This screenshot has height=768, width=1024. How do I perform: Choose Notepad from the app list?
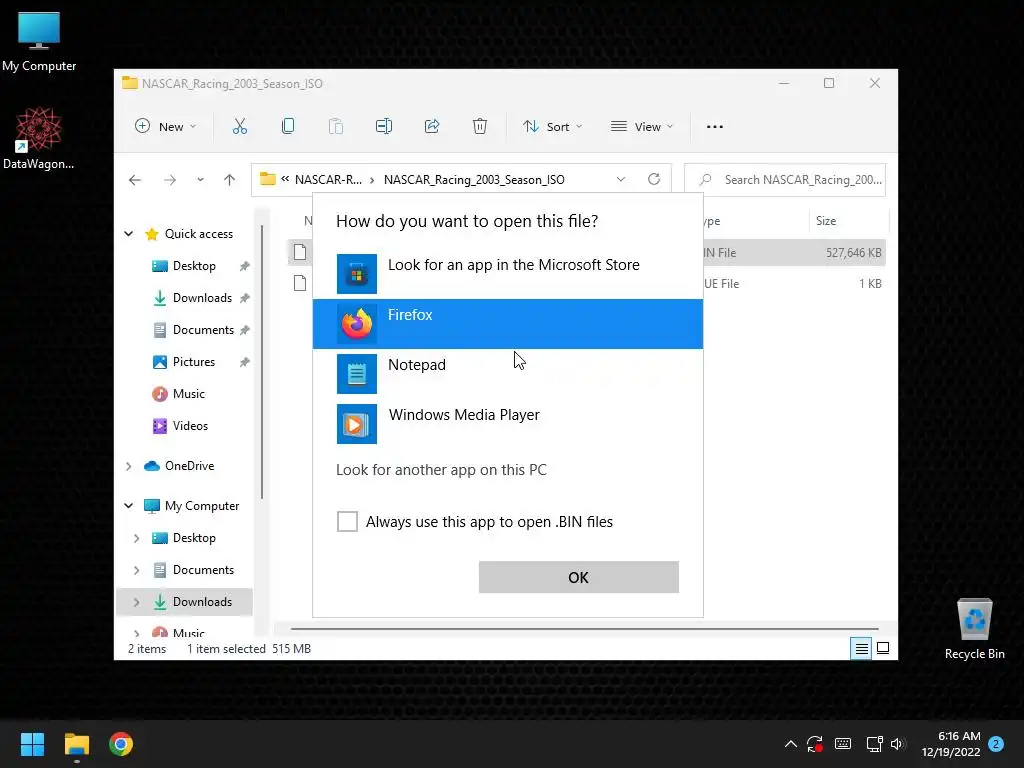(507, 374)
